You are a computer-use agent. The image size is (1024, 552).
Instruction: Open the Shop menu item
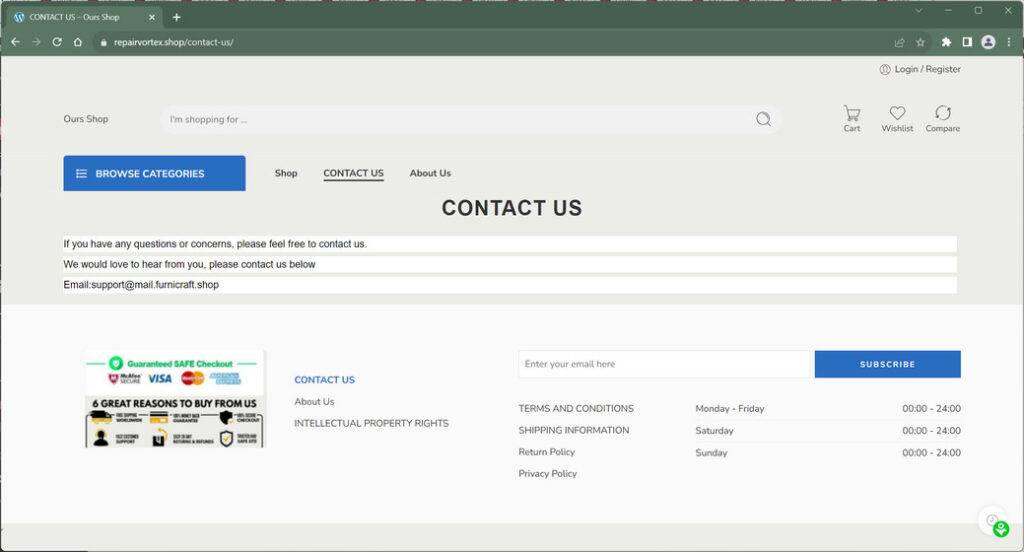[x=286, y=173]
